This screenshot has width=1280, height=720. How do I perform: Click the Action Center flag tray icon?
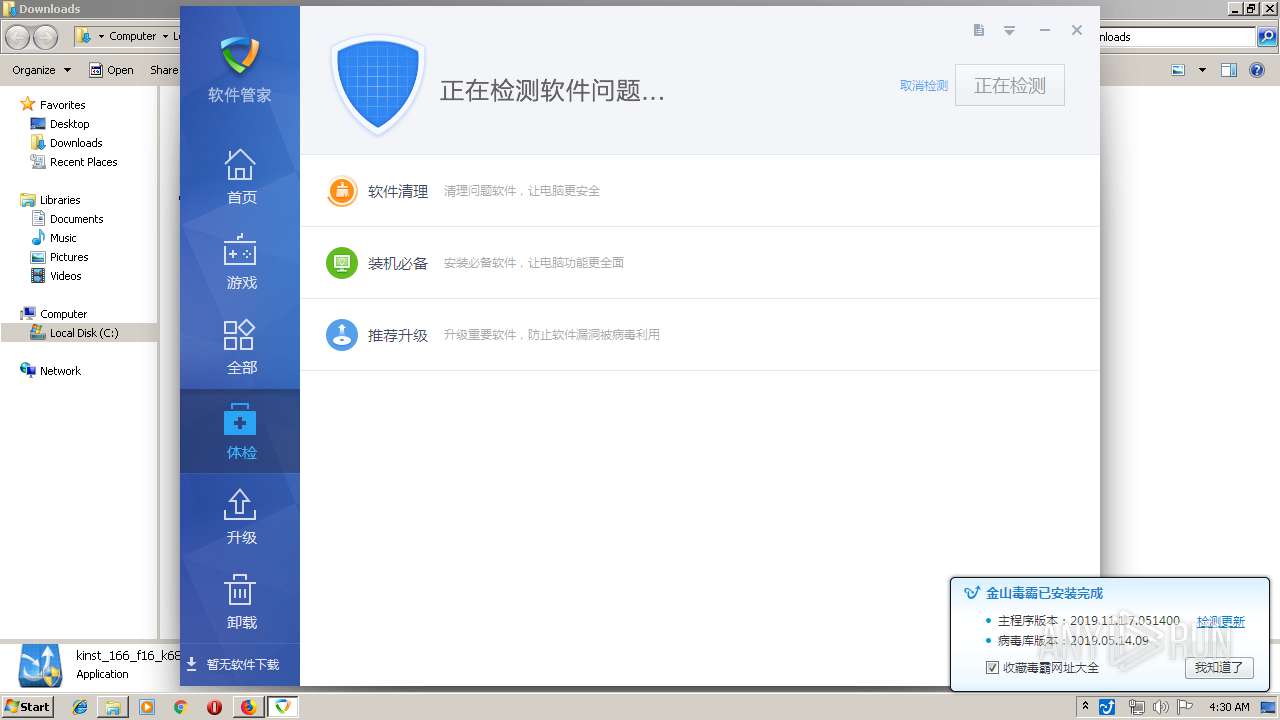click(1185, 707)
